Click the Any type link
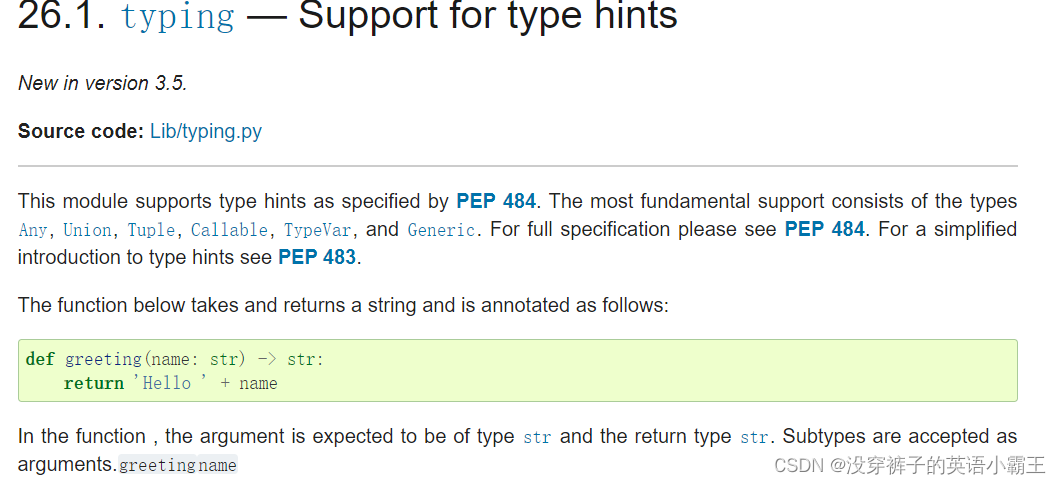The image size is (1061, 484). click(32, 231)
